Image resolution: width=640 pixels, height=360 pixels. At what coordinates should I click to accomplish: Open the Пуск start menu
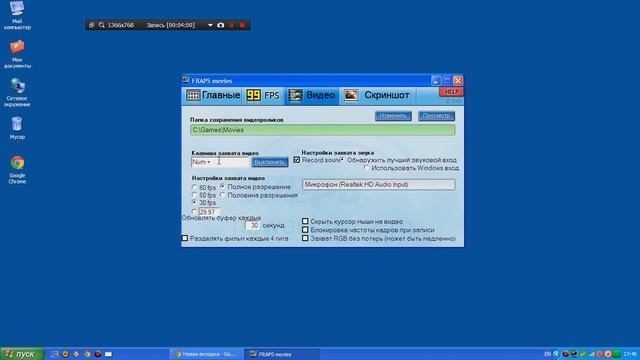[22, 354]
